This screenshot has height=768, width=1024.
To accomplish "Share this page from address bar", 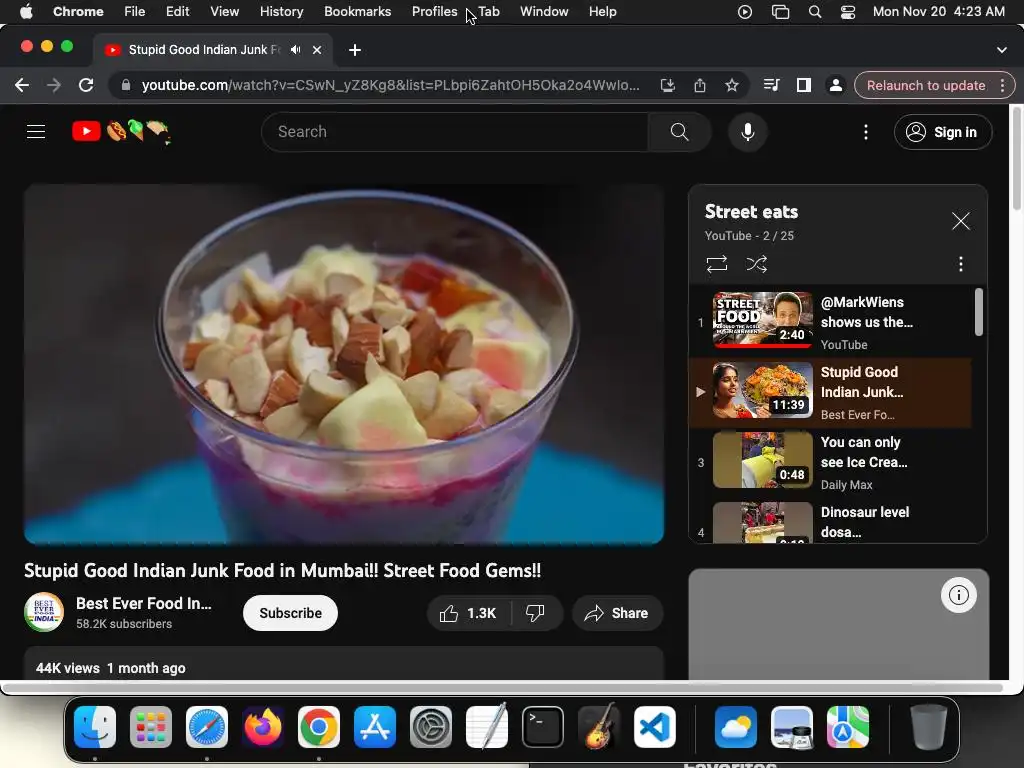I will (699, 86).
